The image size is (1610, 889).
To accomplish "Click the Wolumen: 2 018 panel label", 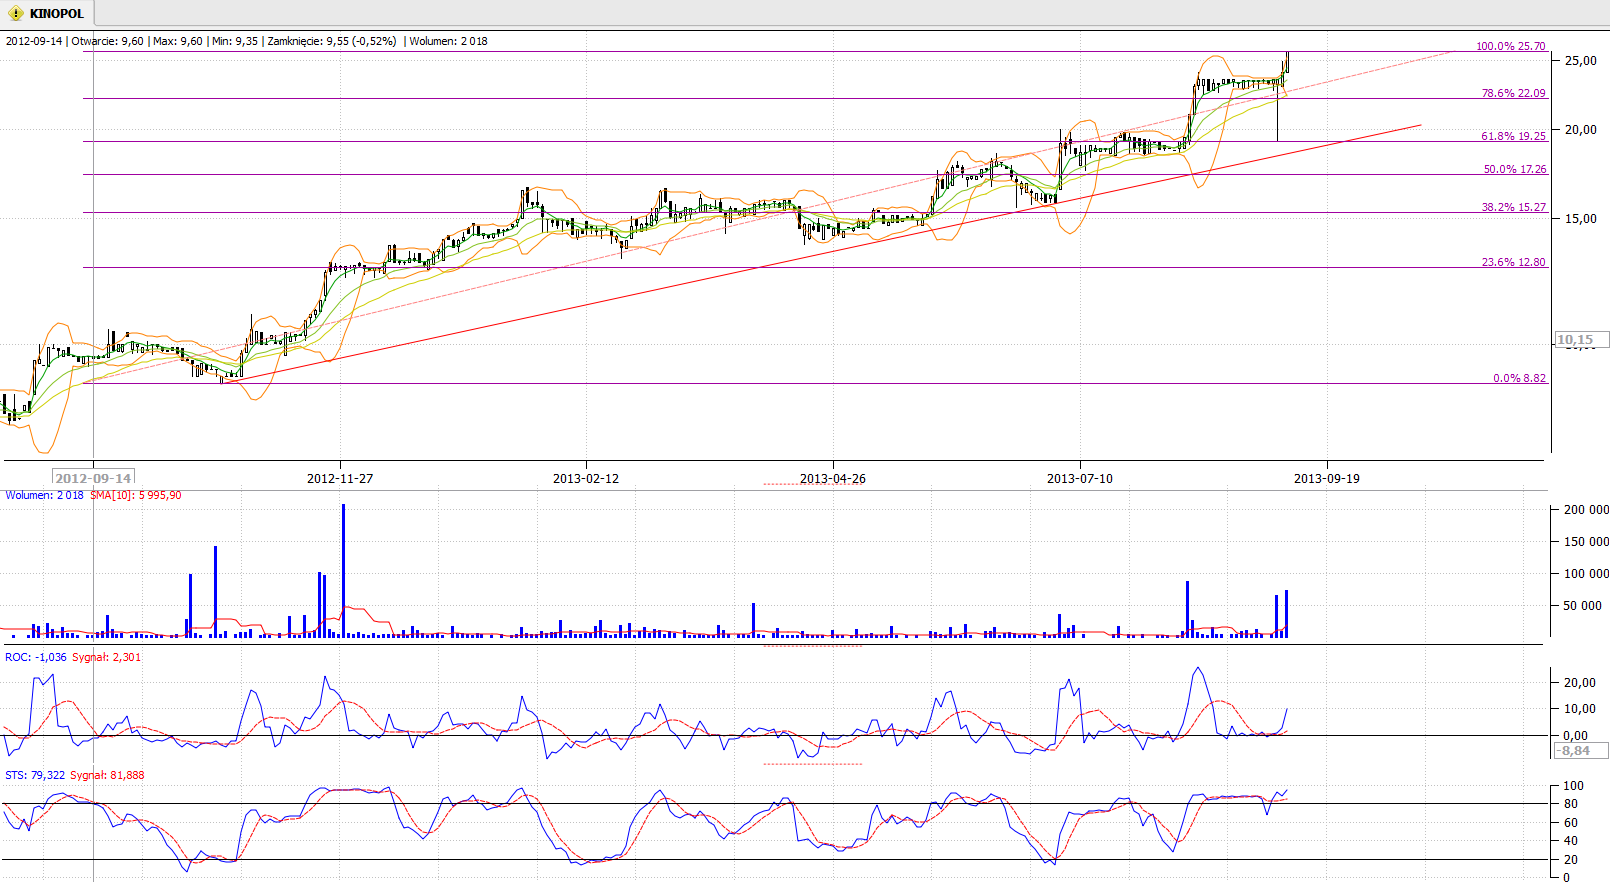I will [x=44, y=495].
